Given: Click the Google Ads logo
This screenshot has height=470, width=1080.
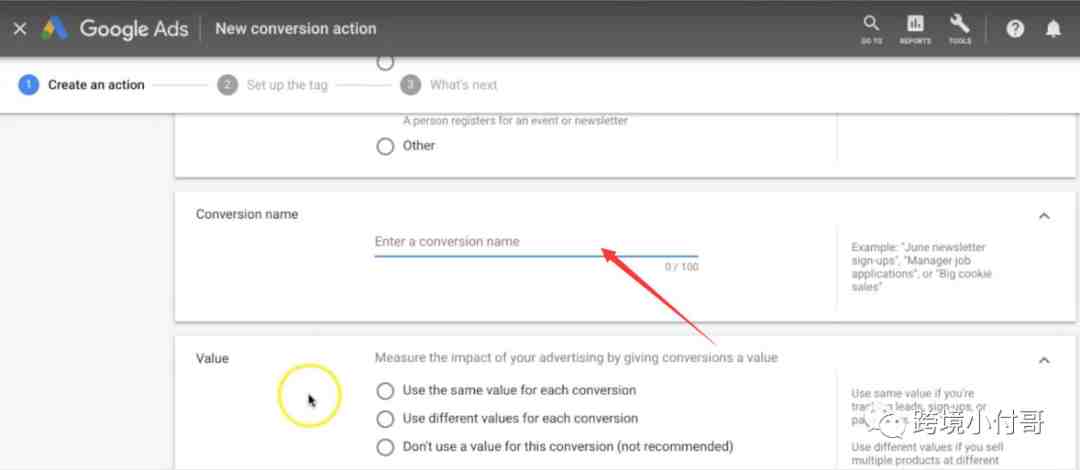Looking at the screenshot, I should click(115, 29).
